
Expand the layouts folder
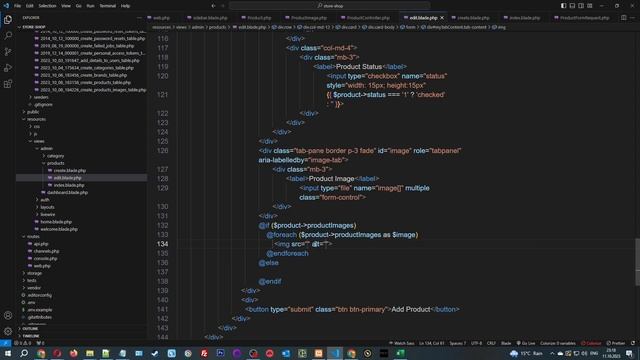click(47, 207)
